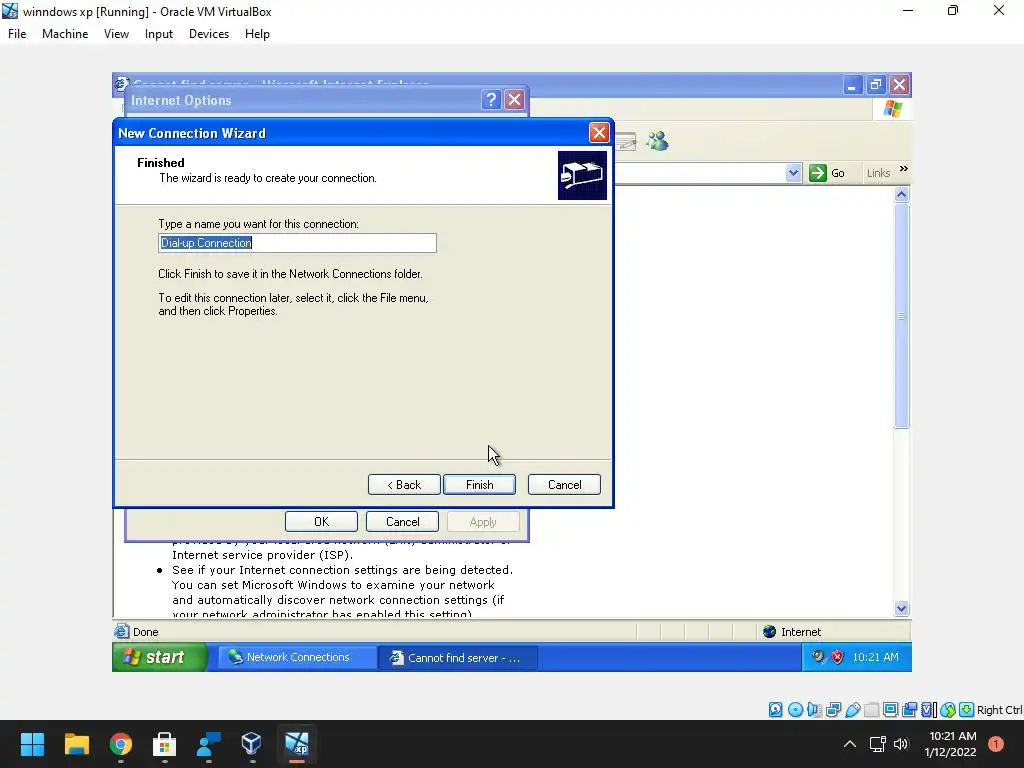Open VirtualBox Devices menu

209,34
